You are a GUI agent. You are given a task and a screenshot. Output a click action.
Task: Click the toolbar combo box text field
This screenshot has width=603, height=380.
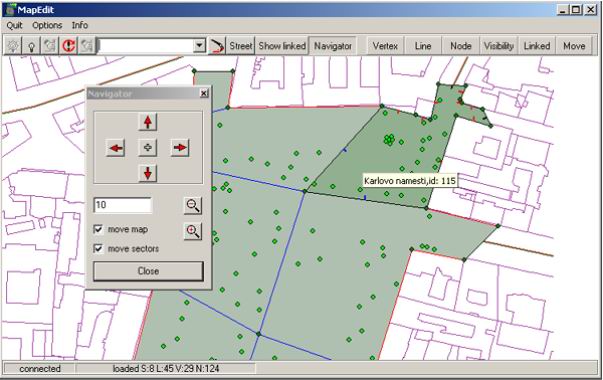(146, 45)
